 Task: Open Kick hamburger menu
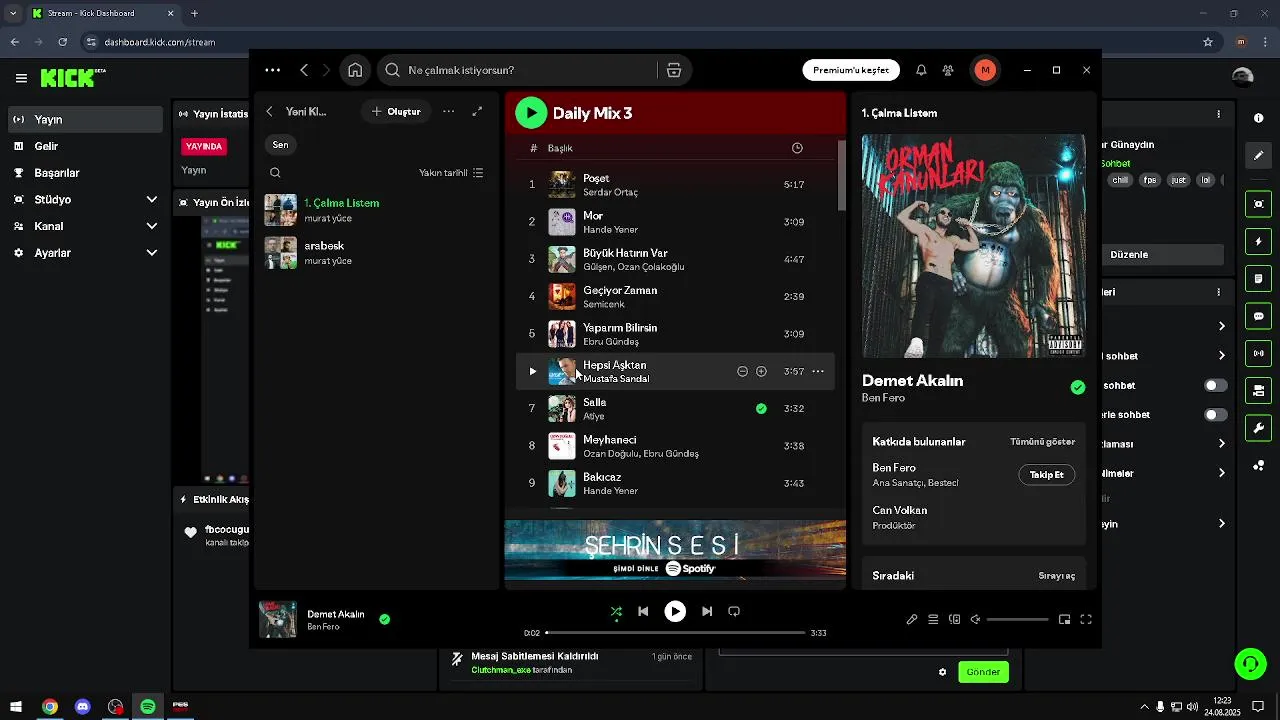pyautogui.click(x=21, y=78)
